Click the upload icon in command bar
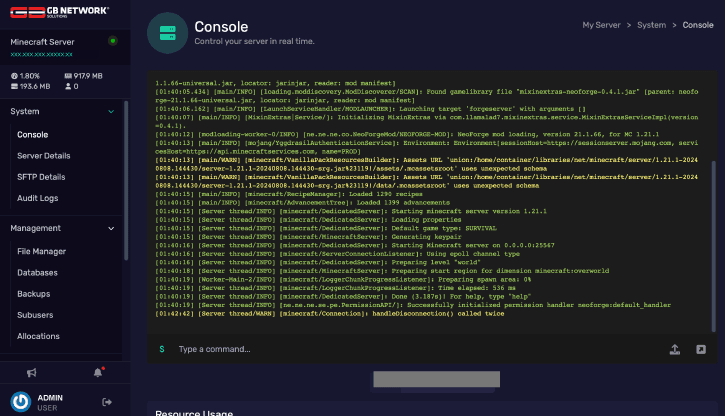The width and height of the screenshot is (725, 416). pos(675,349)
